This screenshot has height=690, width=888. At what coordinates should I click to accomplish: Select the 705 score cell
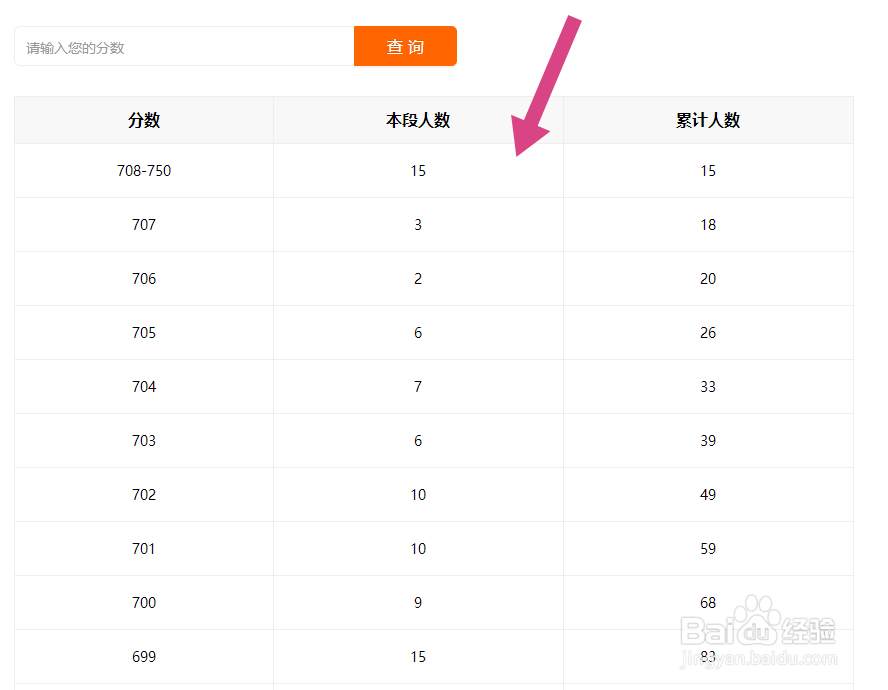click(144, 333)
